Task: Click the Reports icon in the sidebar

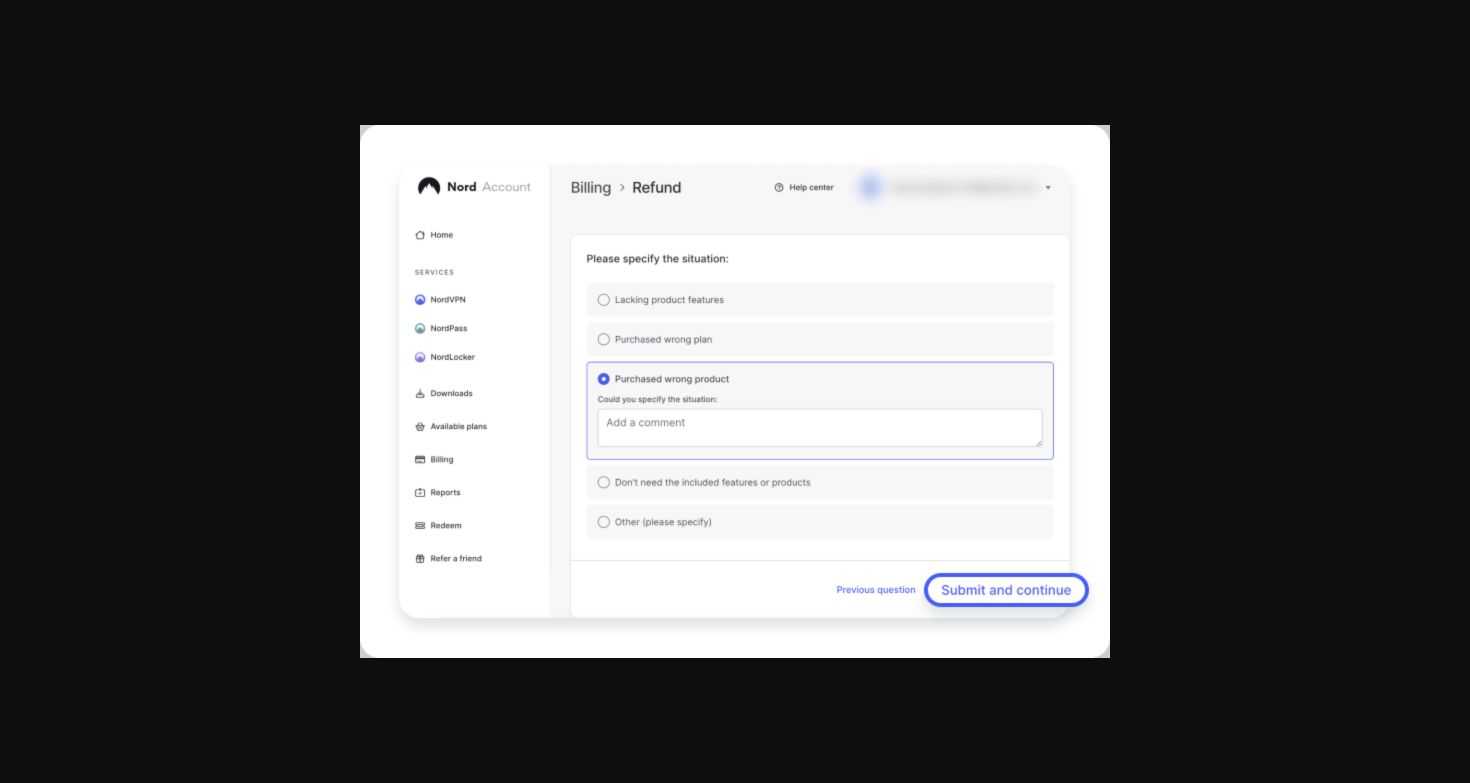Action: [420, 493]
